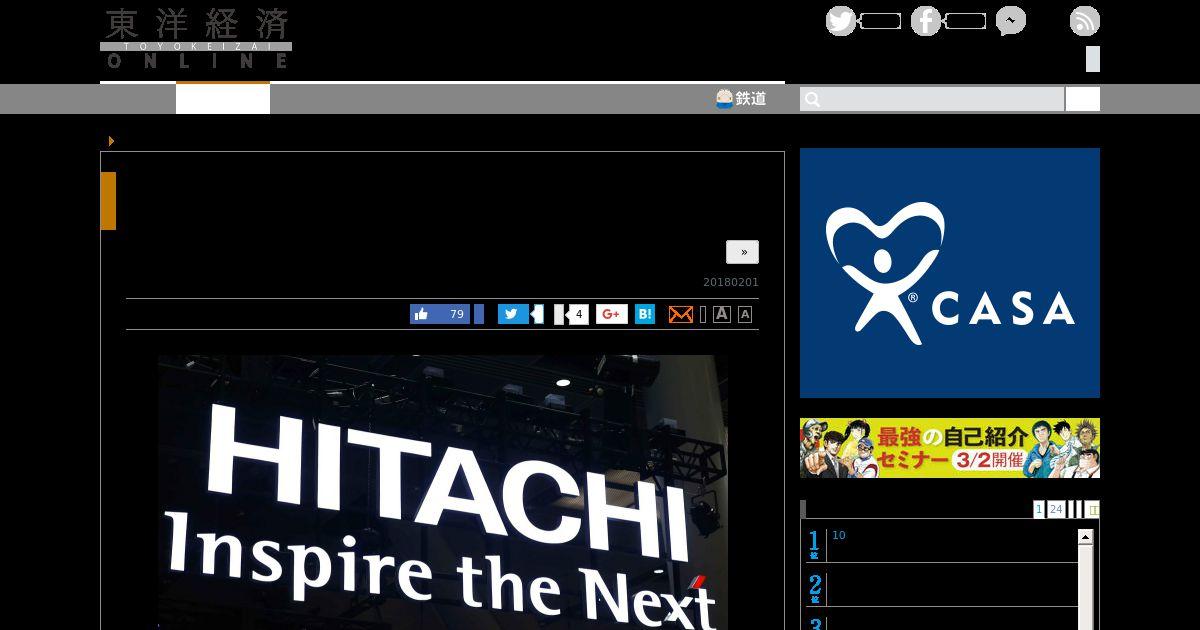The width and height of the screenshot is (1200, 630).
Task: Click the Facebook follower count box
Action: click(965, 21)
